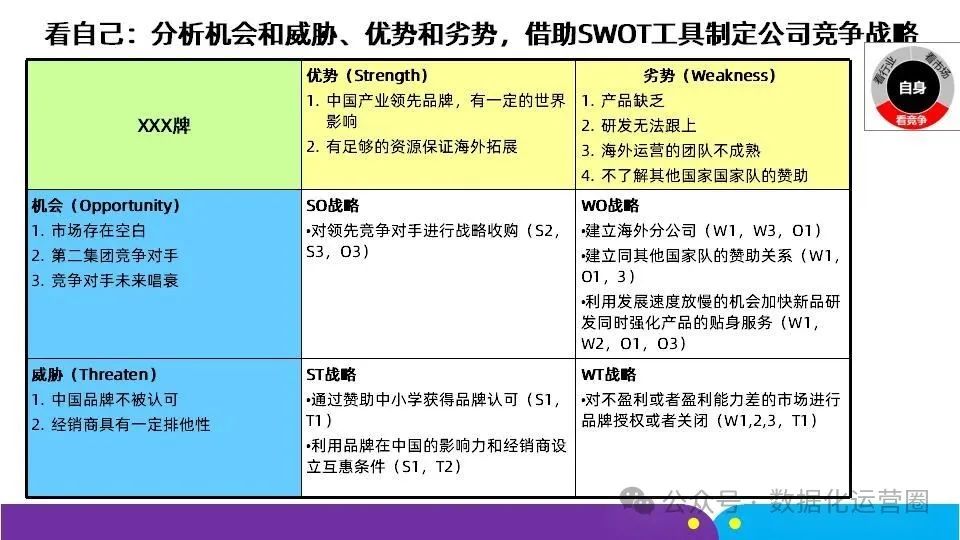Viewport: 960px width, 540px height.
Task: Click weakness item 海外运营的团队不成熟
Action: pyautogui.click(x=670, y=151)
